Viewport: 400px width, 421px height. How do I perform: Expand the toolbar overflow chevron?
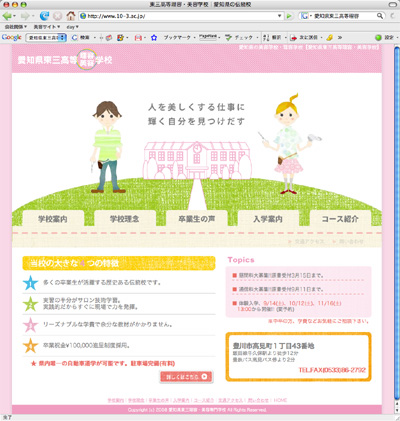[x=340, y=38]
